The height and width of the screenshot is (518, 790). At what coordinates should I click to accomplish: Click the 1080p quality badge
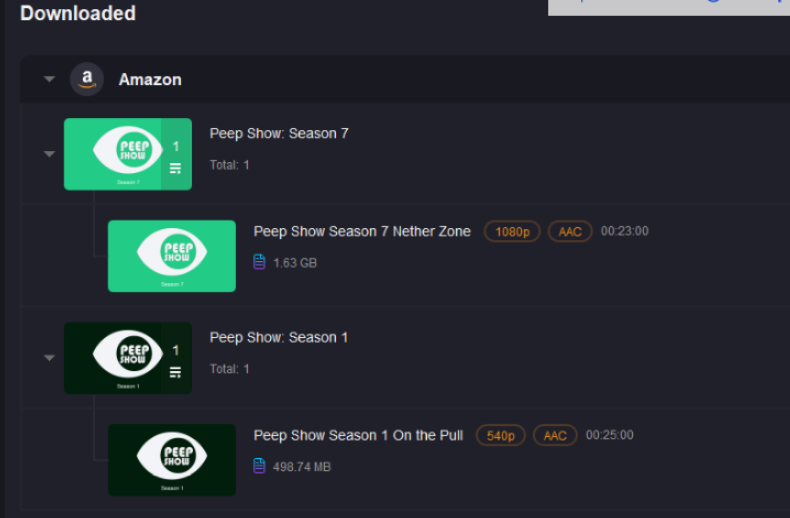pos(512,231)
